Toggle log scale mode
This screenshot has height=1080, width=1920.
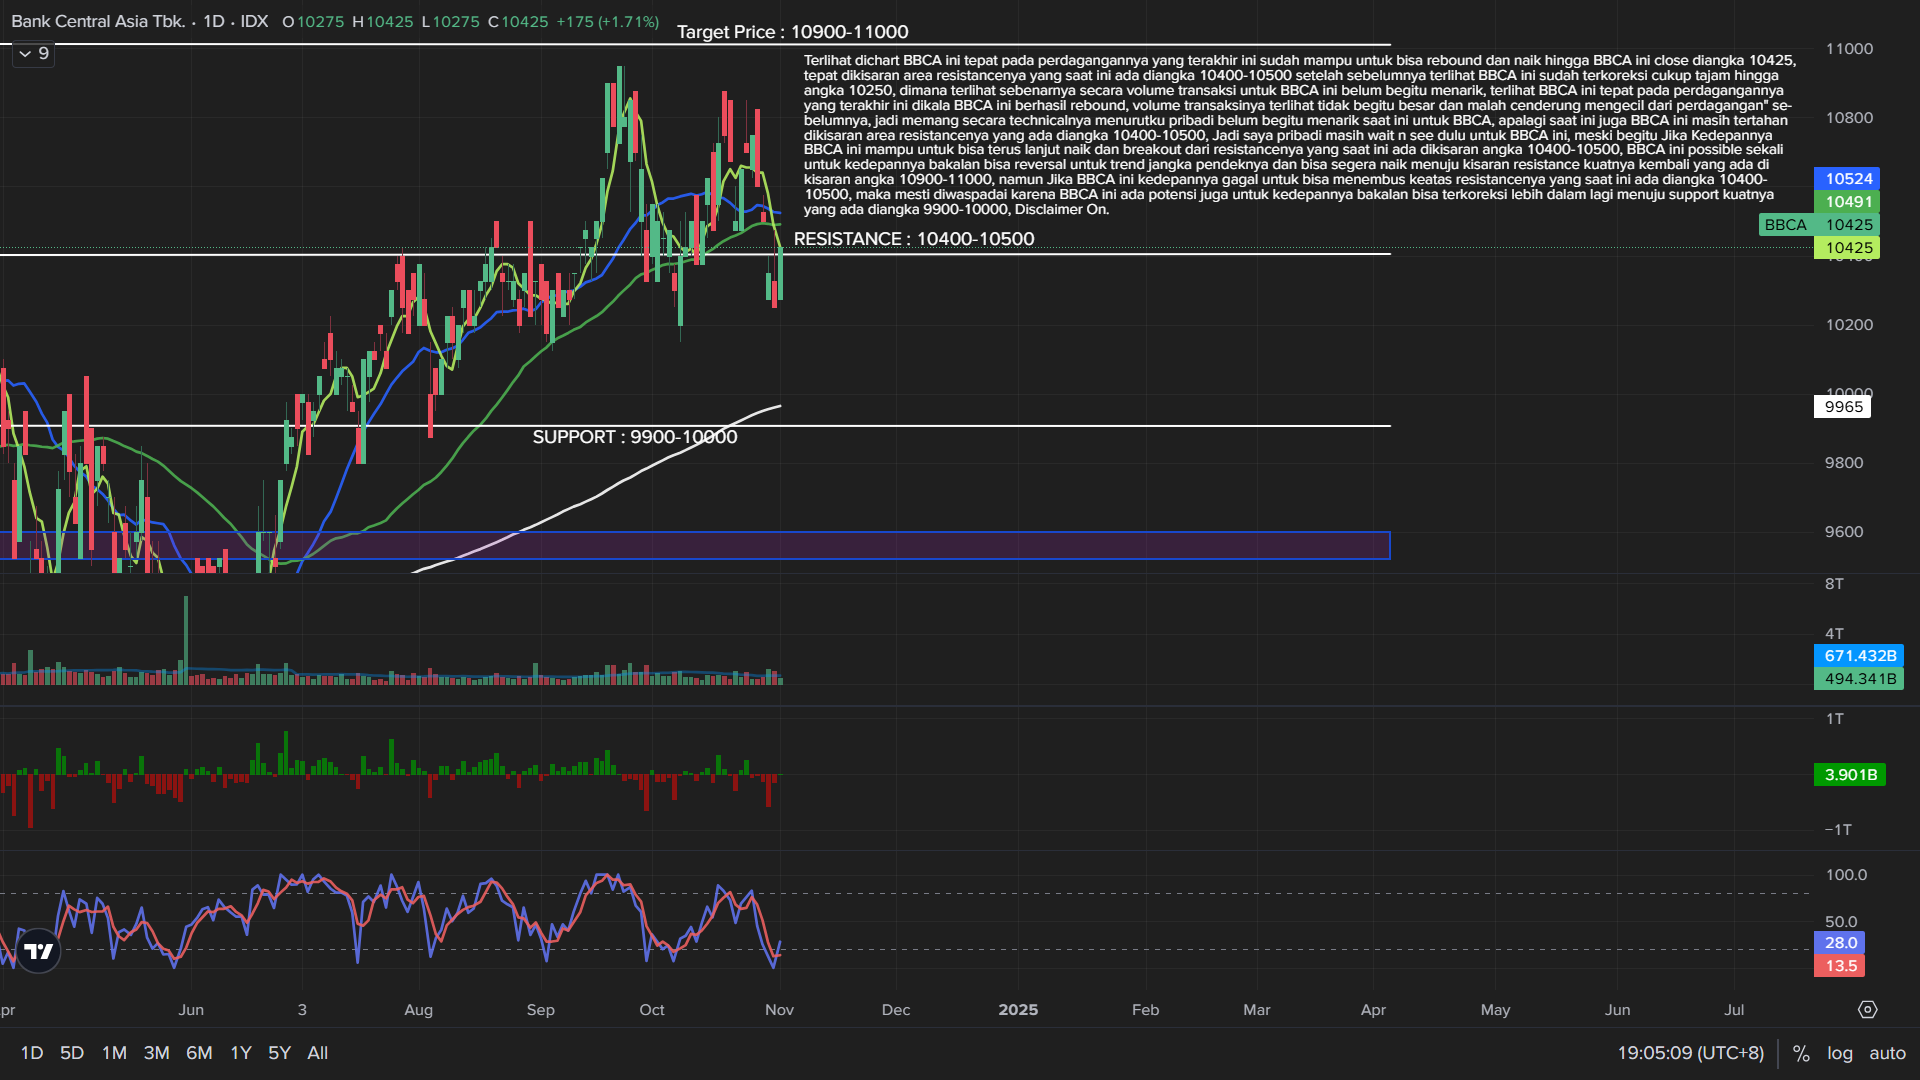pyautogui.click(x=1840, y=1053)
